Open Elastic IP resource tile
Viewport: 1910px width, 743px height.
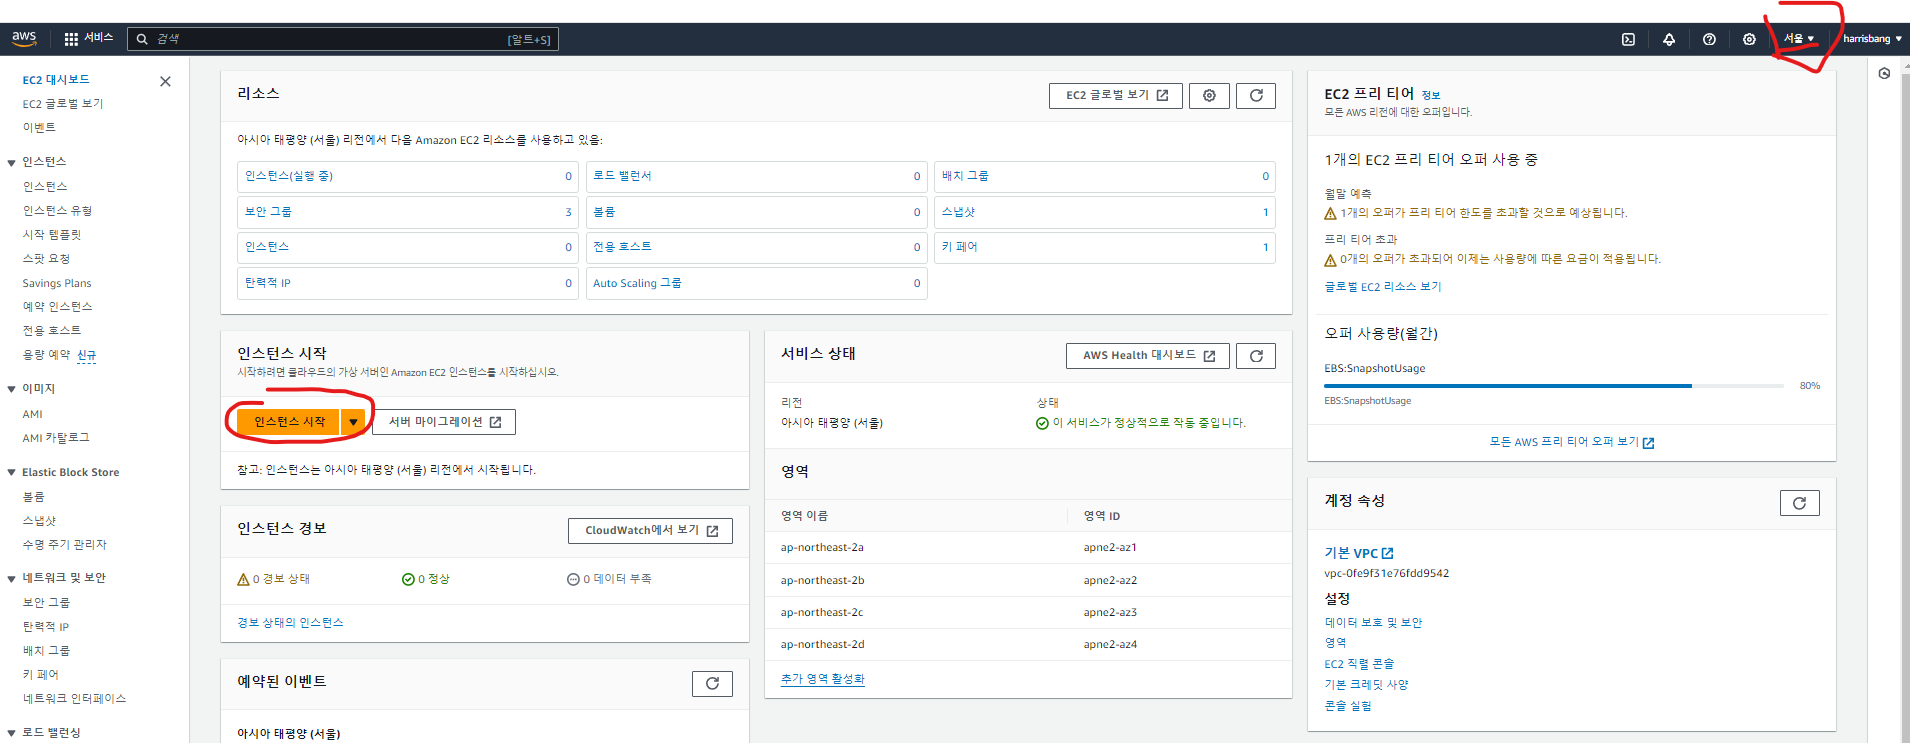[408, 283]
